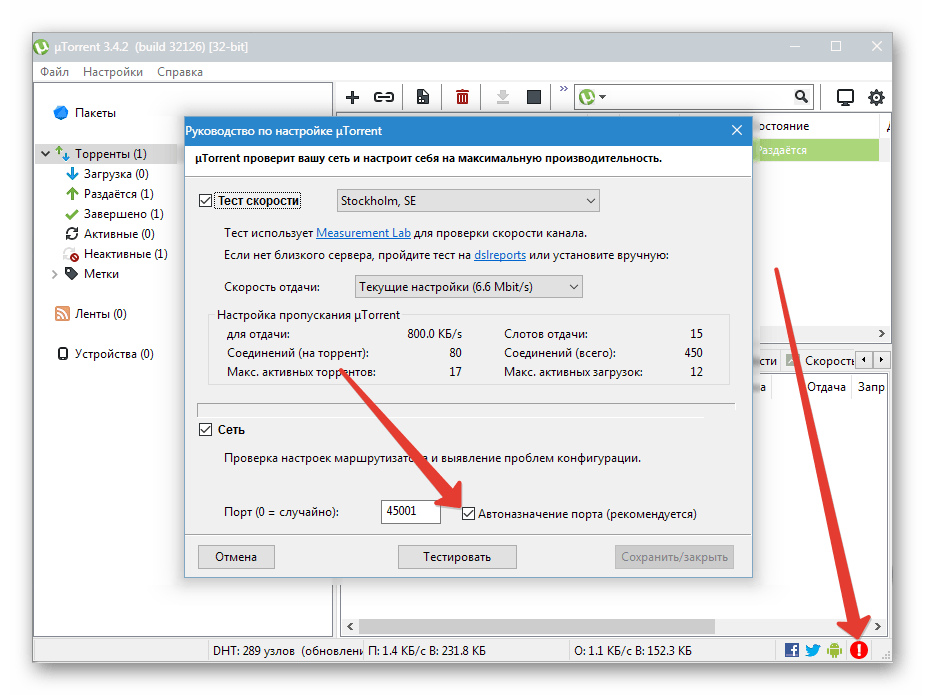Click the Start Torrent download arrow icon
The height and width of the screenshot is (695, 925).
tap(503, 97)
